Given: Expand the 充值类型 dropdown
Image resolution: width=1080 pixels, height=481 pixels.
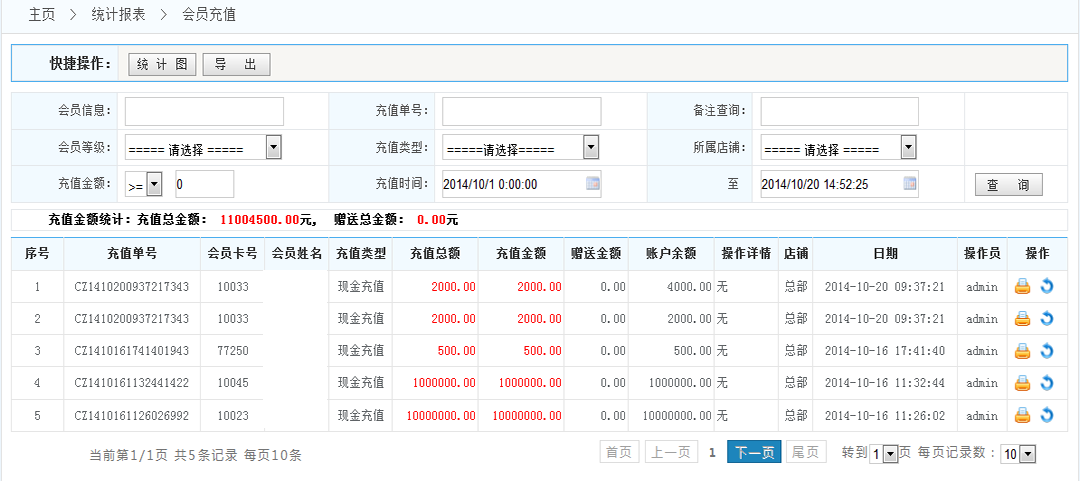Looking at the screenshot, I should (590, 148).
